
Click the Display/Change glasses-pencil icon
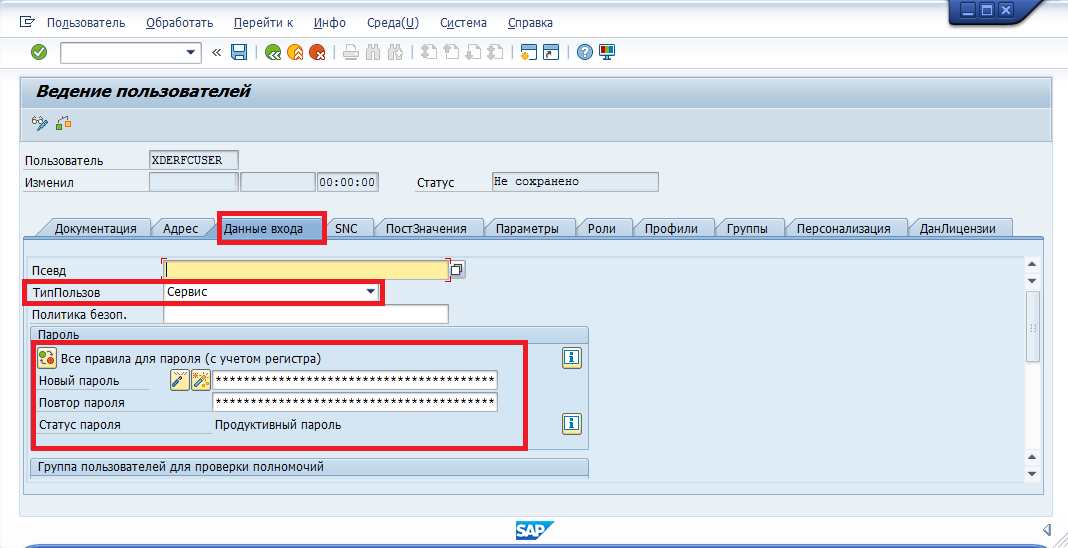point(40,123)
